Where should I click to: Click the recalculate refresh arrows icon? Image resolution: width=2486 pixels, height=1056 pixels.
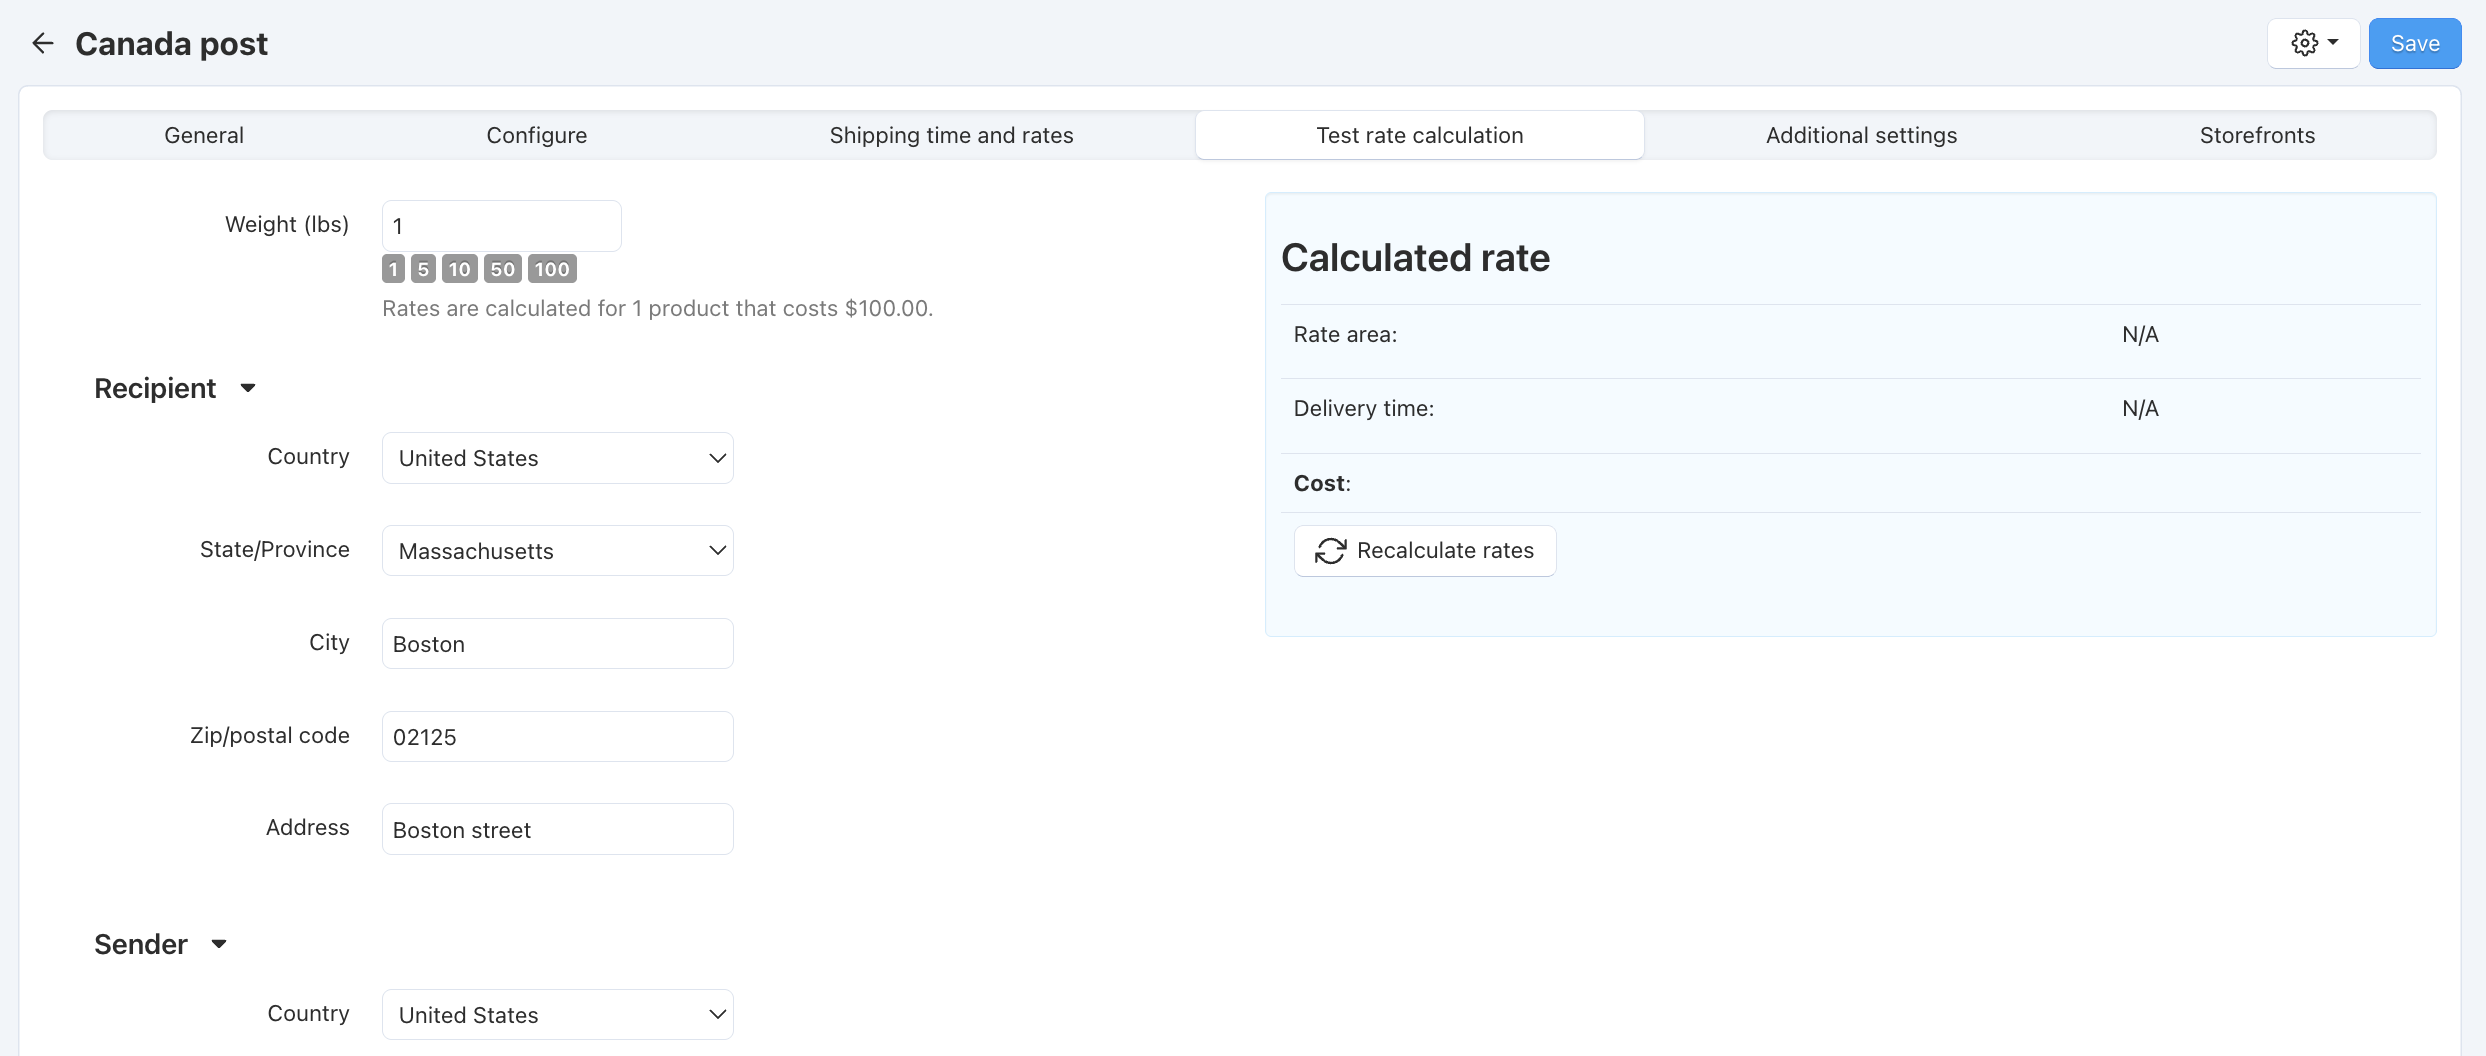(1330, 551)
